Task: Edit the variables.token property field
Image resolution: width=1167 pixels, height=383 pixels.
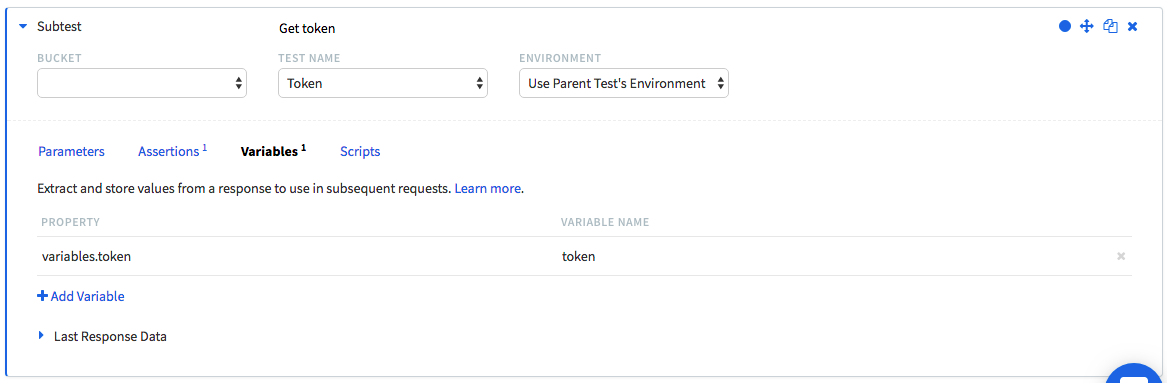Action: point(296,257)
